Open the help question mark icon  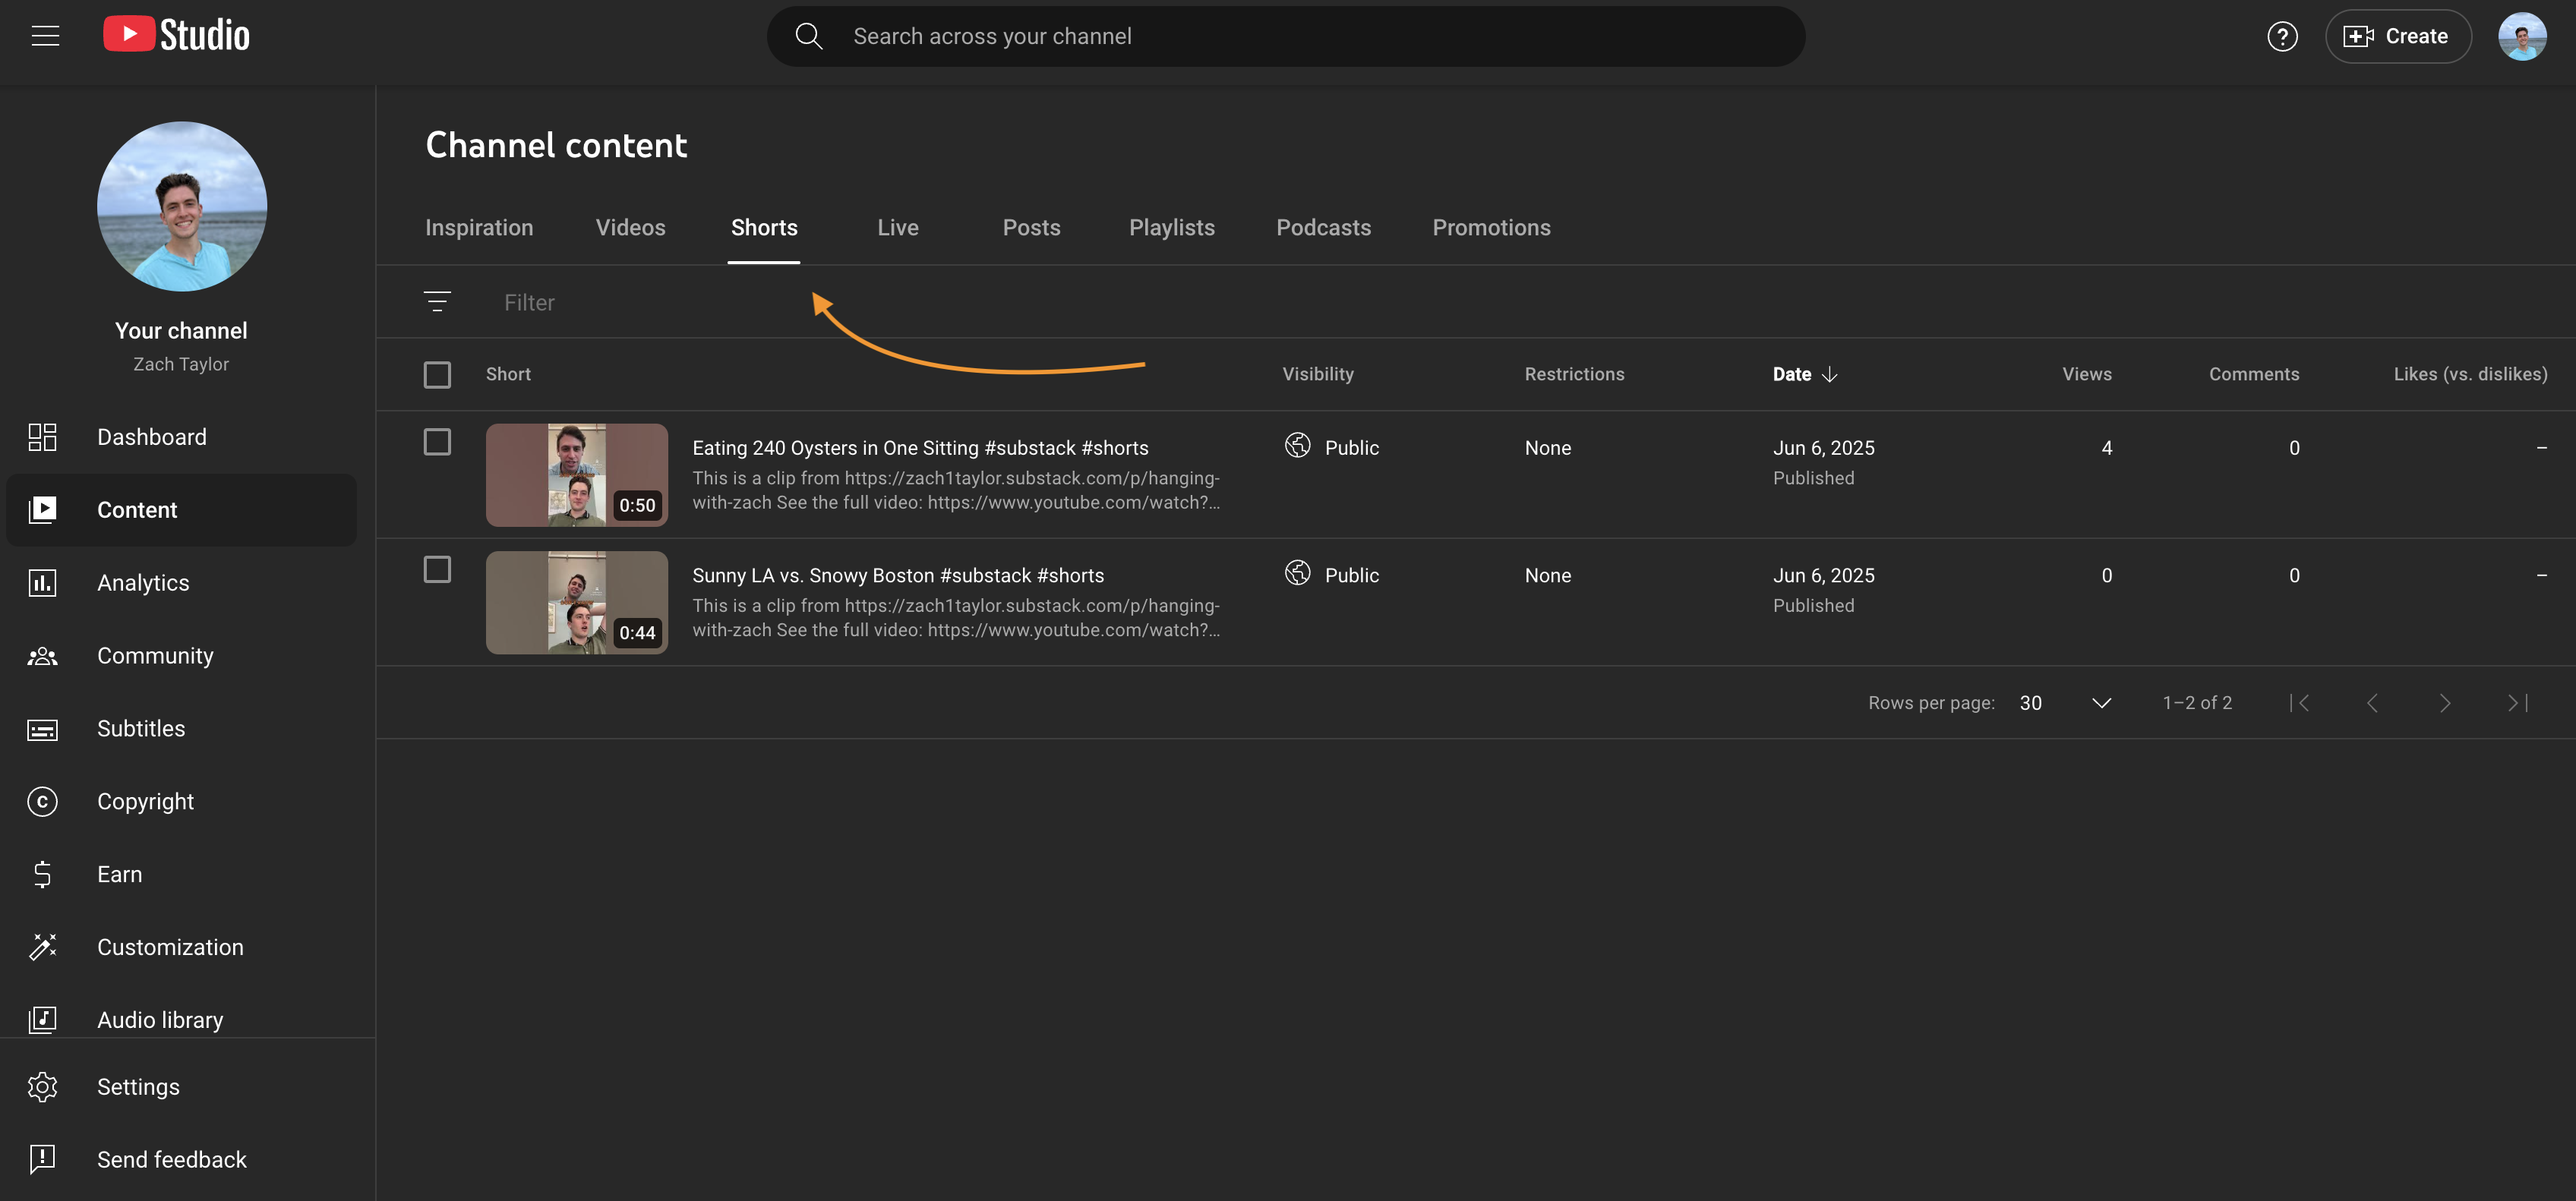point(2281,36)
